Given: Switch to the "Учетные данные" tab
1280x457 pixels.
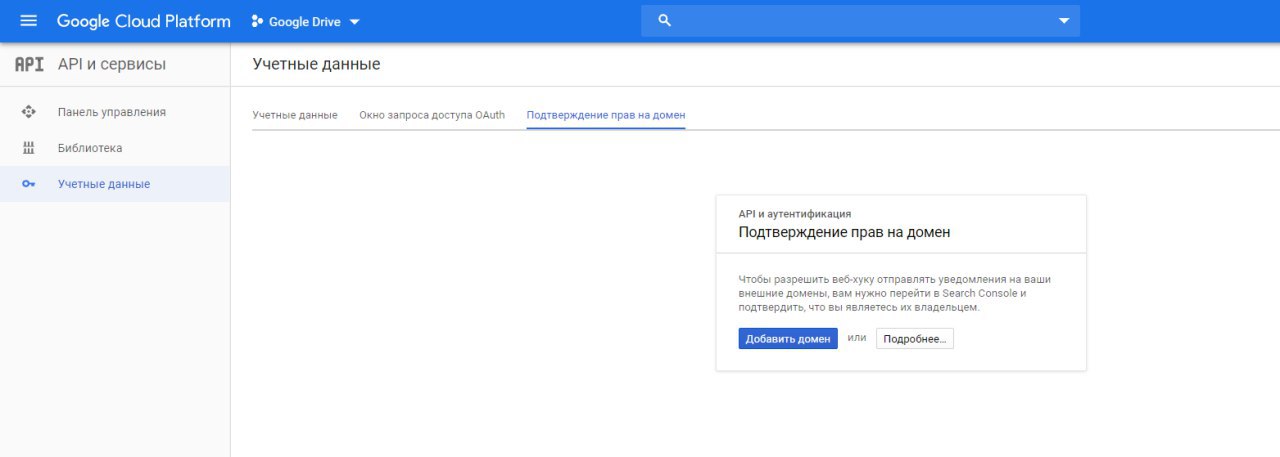Looking at the screenshot, I should (295, 115).
